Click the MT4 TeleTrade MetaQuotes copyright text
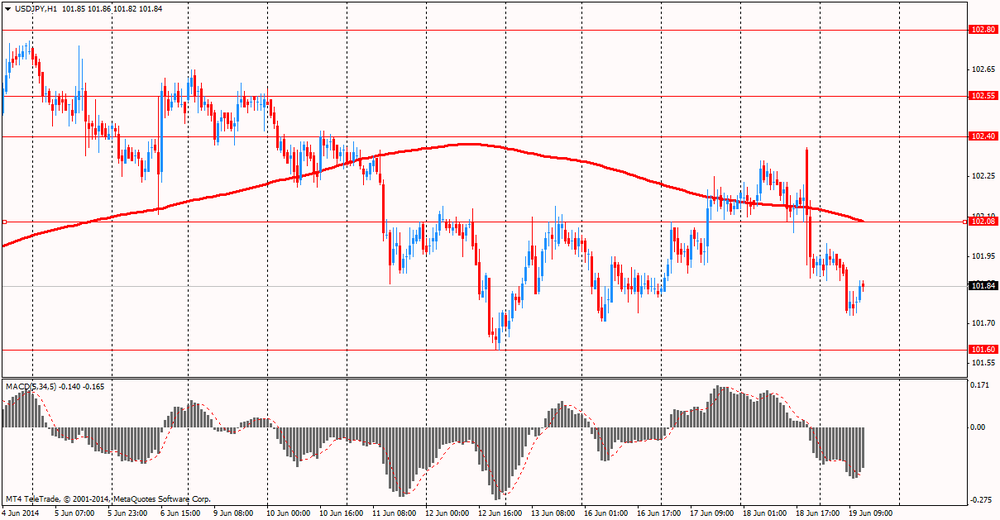This screenshot has width=1000, height=520. pyautogui.click(x=108, y=499)
